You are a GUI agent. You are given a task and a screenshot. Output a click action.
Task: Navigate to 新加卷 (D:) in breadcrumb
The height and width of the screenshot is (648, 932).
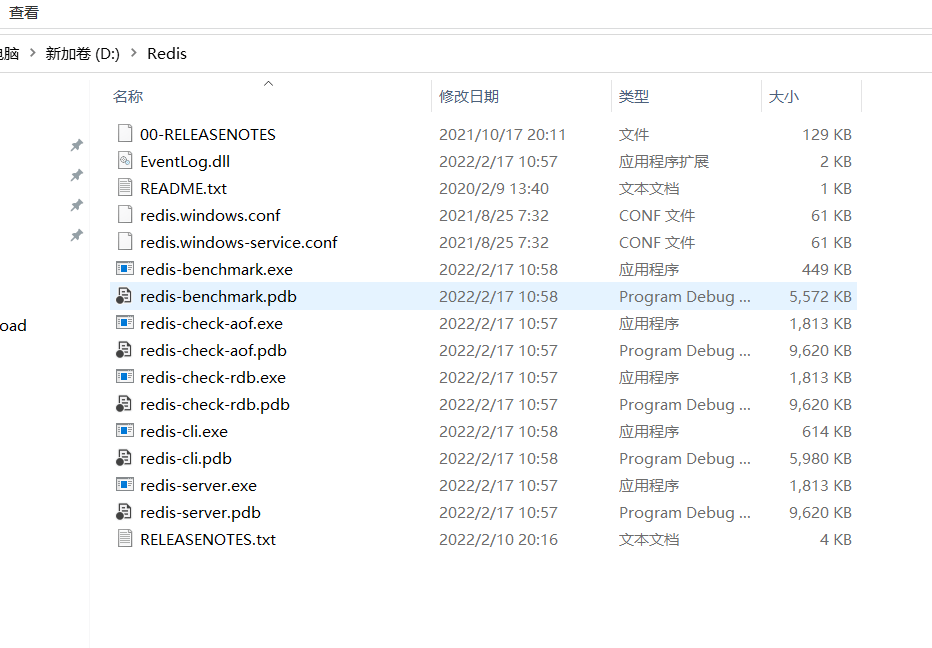click(x=83, y=54)
